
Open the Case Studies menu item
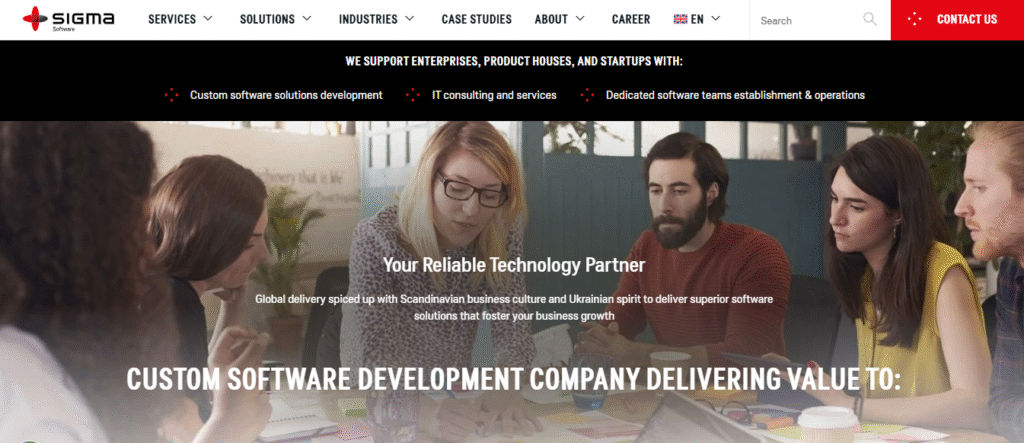(477, 20)
